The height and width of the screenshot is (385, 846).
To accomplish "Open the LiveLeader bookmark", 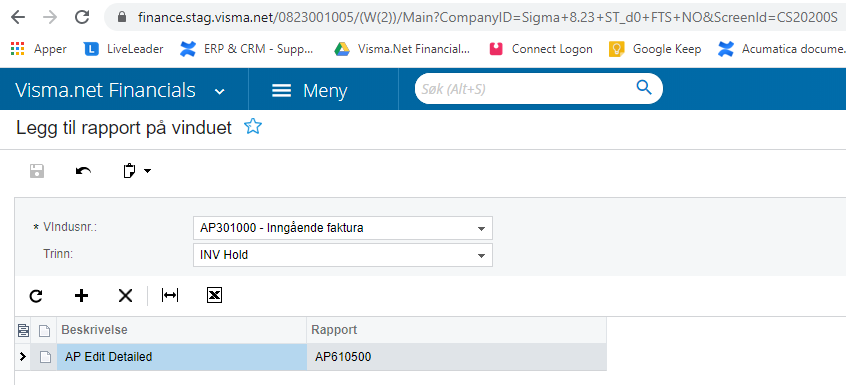I will coord(124,49).
